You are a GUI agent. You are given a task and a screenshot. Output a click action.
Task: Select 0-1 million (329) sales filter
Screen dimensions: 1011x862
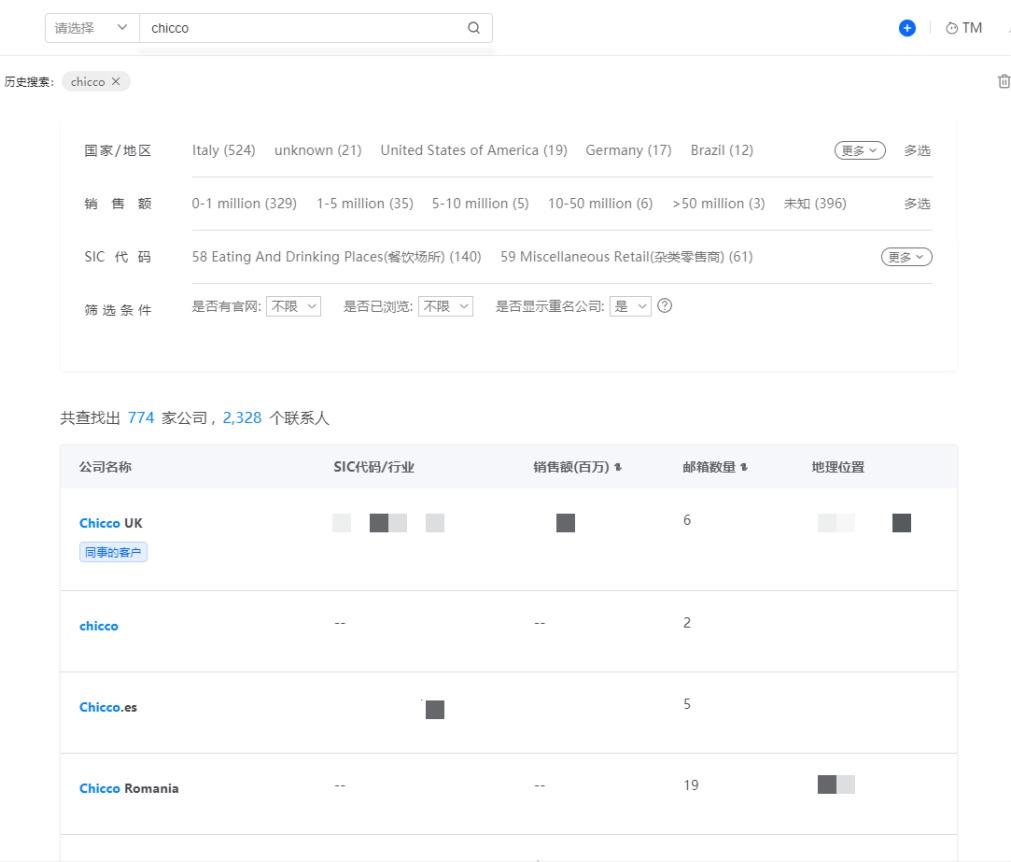[244, 204]
